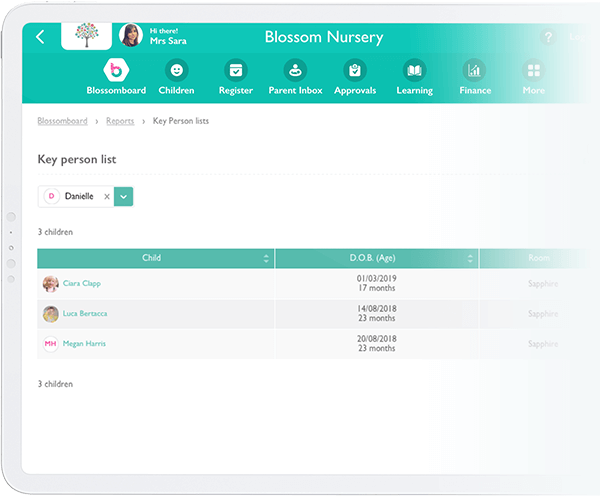This screenshot has width=600, height=496.
Task: Click the Key person list heading
Action: 77,160
